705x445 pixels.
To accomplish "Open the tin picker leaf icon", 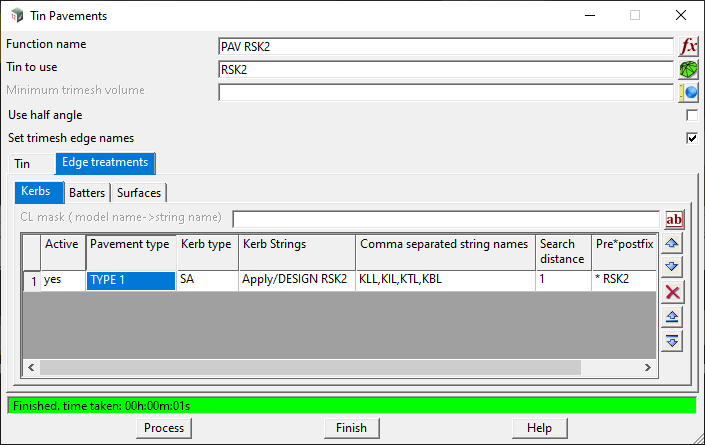I will coord(688,70).
